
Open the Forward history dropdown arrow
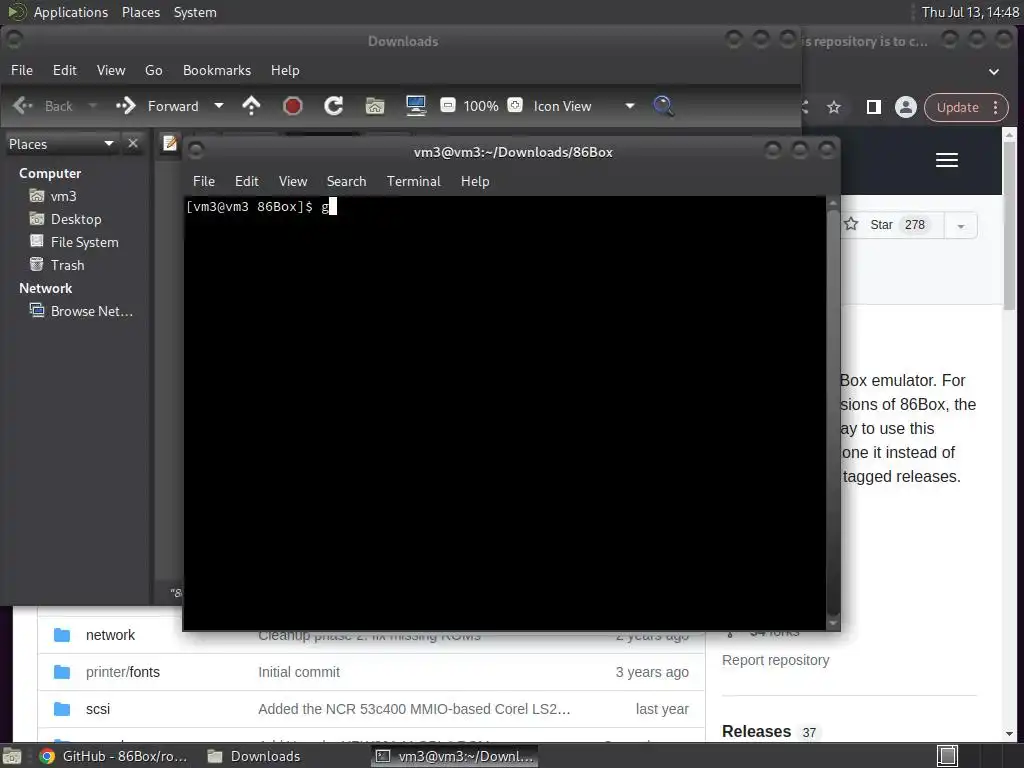coord(219,106)
